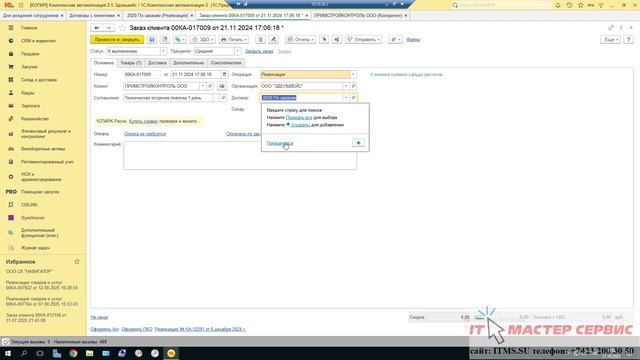Open client card icon beside Клиент field
This screenshot has height=360, width=640.
222,86
